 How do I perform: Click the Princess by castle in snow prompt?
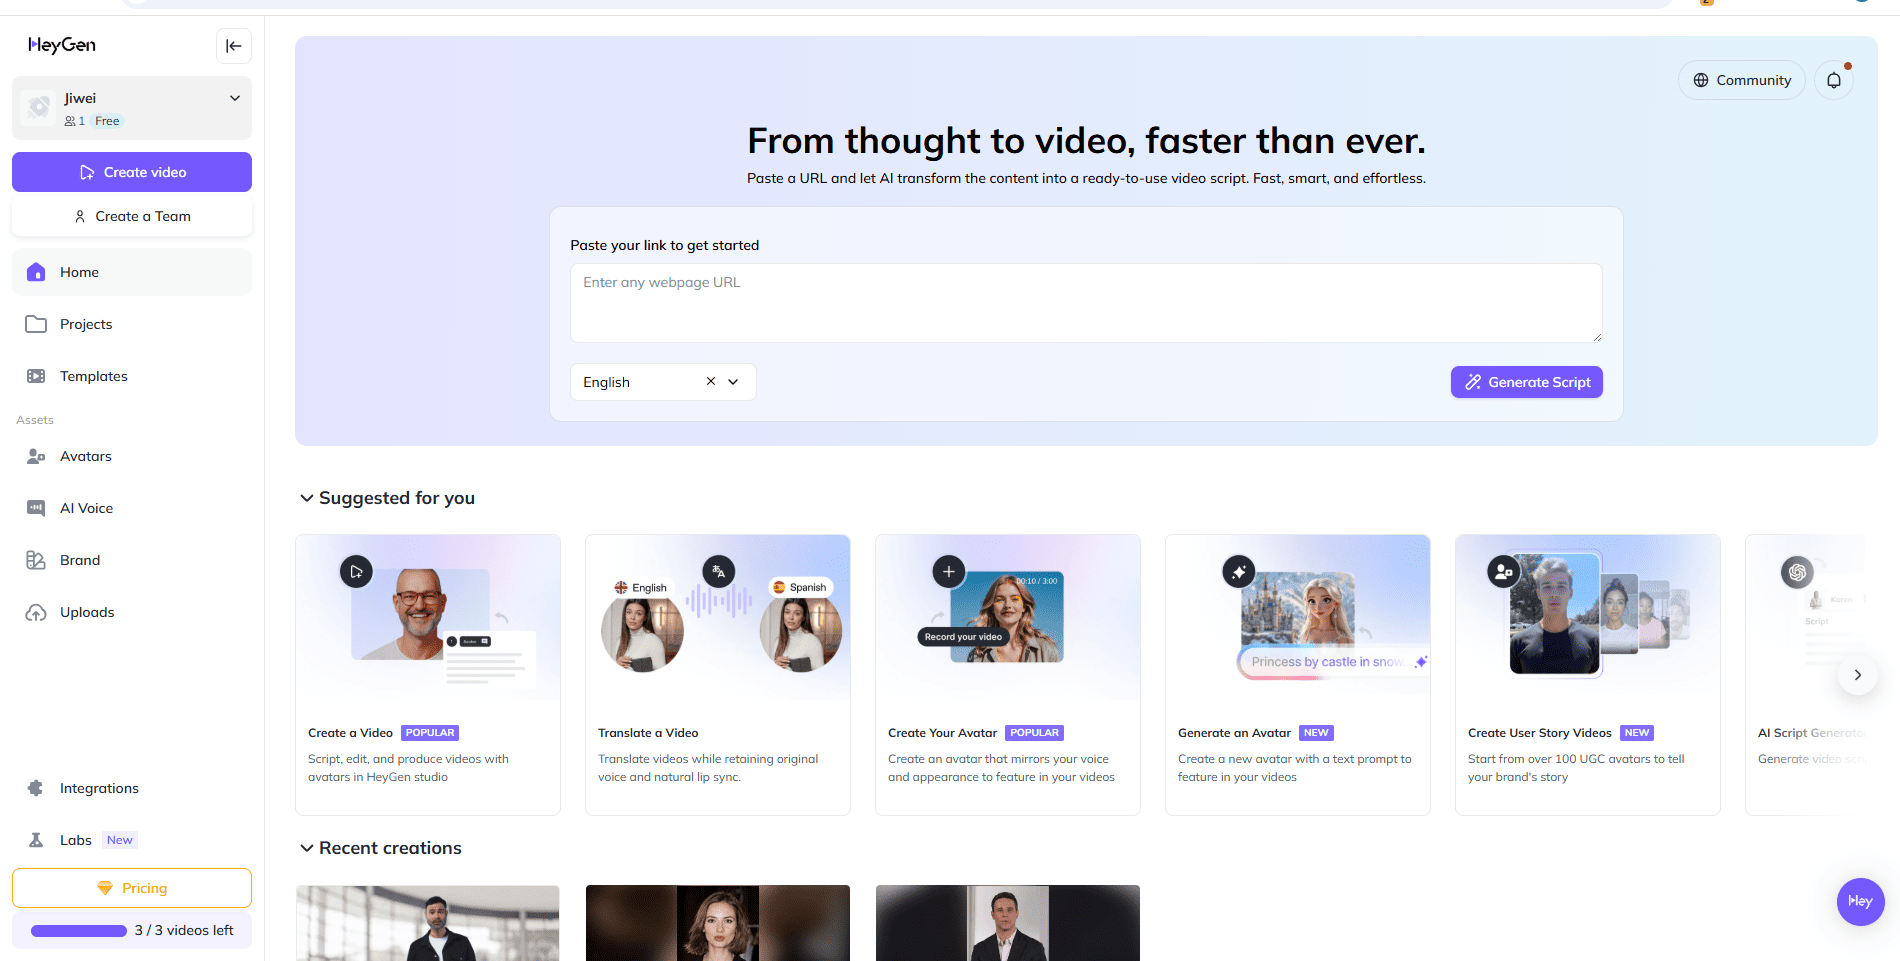click(x=1333, y=662)
